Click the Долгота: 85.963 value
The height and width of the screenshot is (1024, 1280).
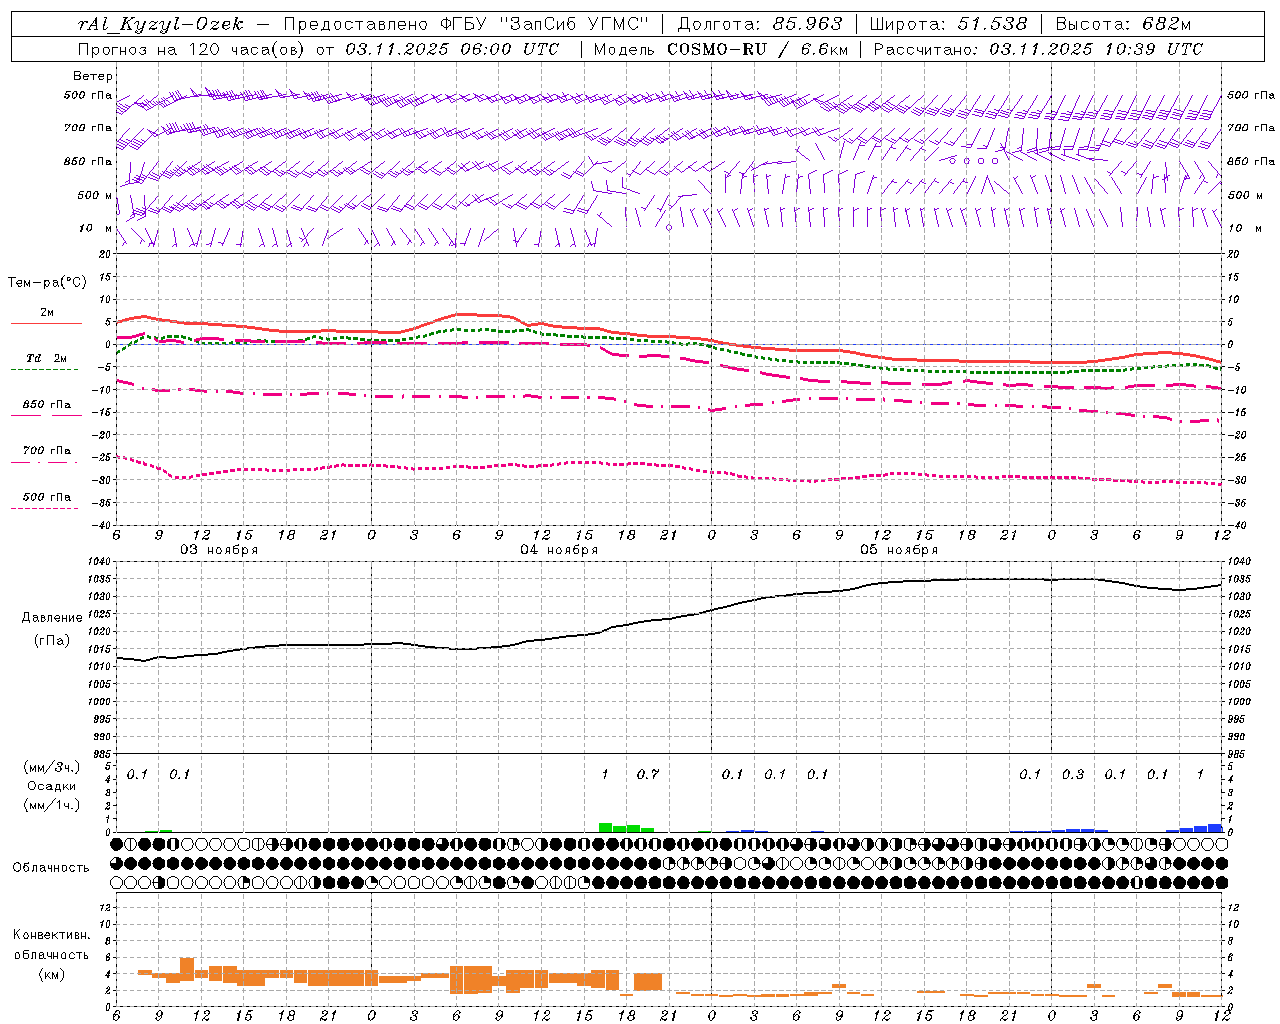pos(760,24)
